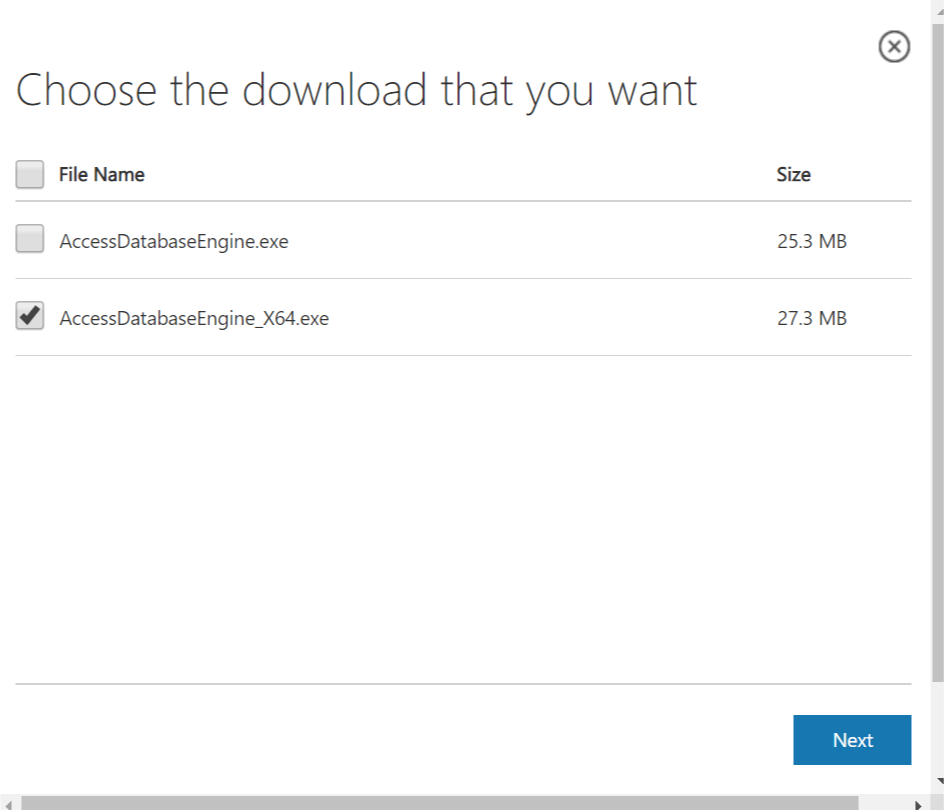Viewport: 944px width, 810px height.
Task: Click the Size column header
Action: [x=793, y=174]
